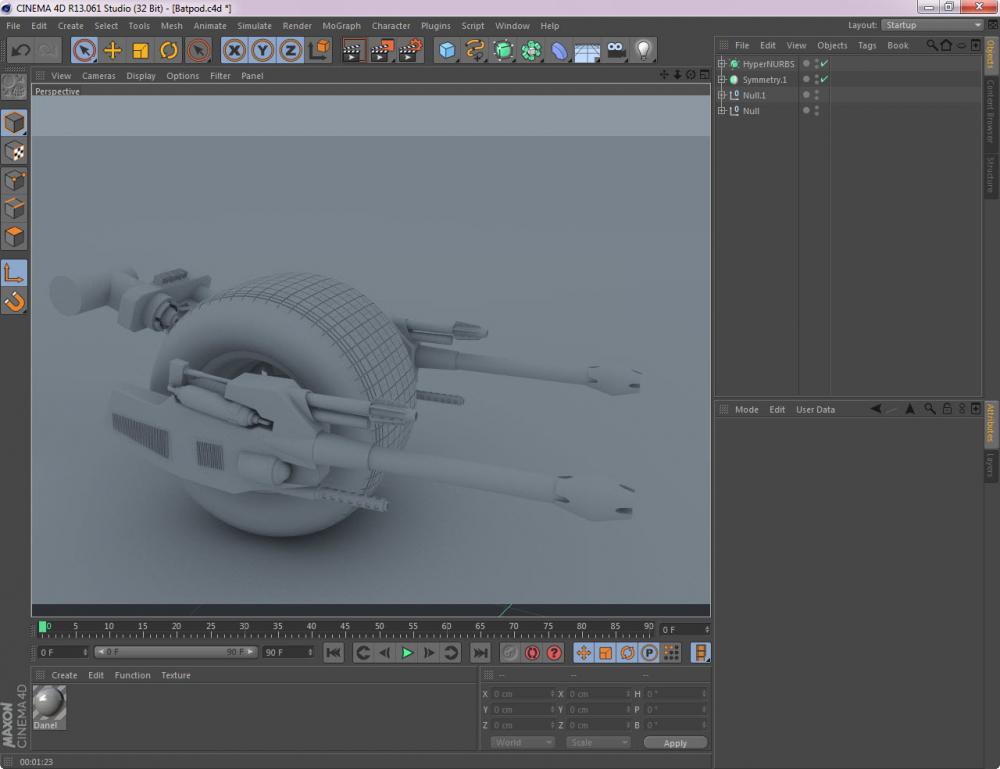Click the end frame 90 F stepper

click(311, 652)
